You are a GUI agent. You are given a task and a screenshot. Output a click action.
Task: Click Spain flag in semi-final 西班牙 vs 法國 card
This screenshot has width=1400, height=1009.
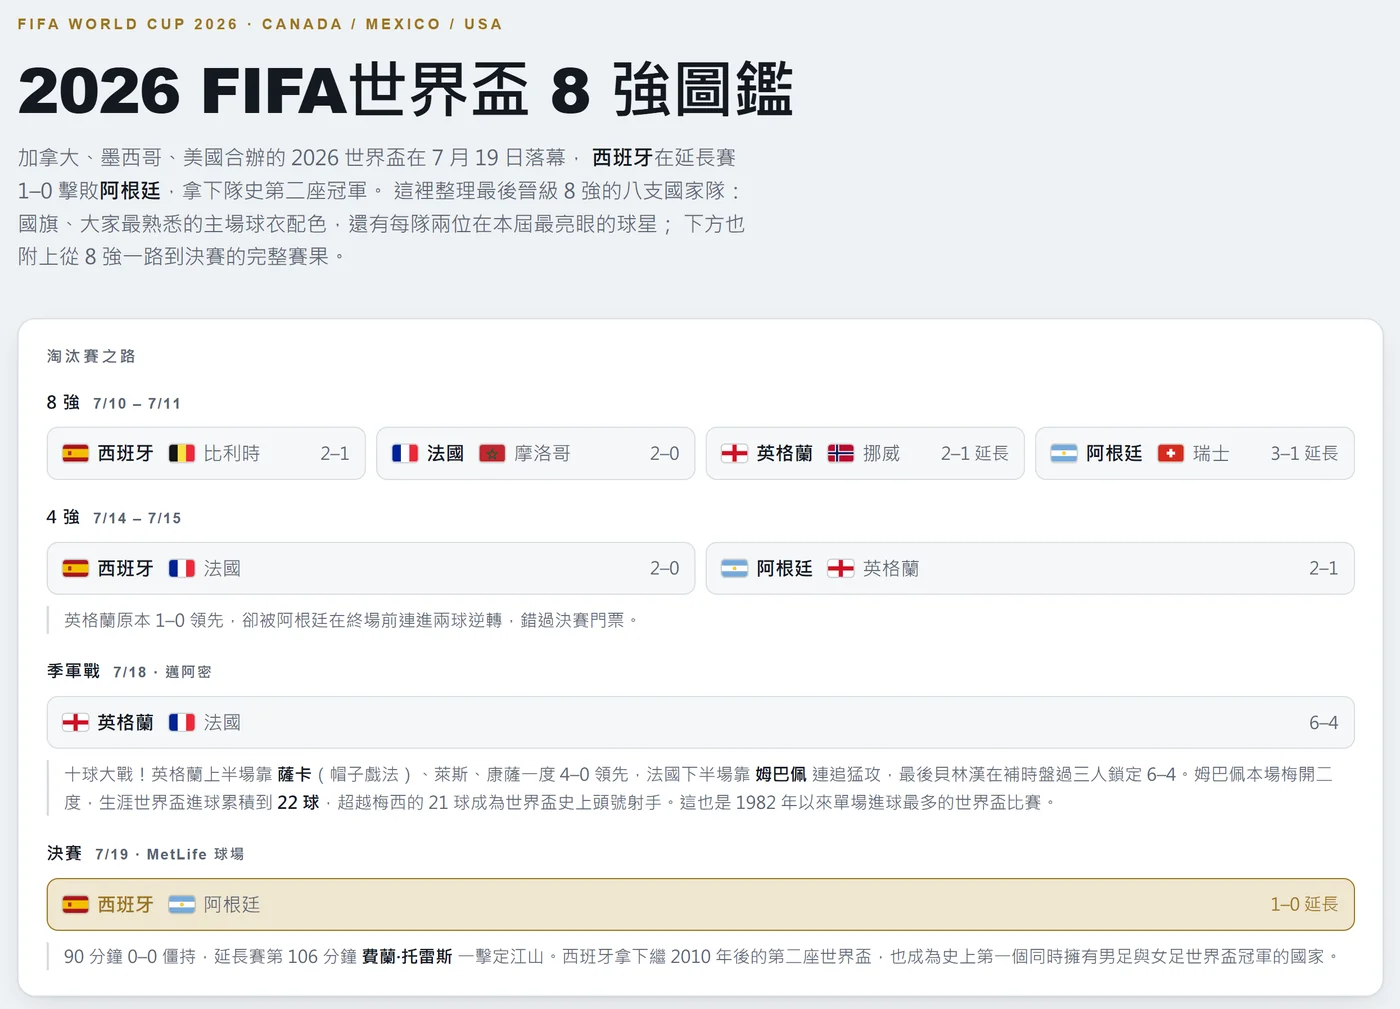75,568
